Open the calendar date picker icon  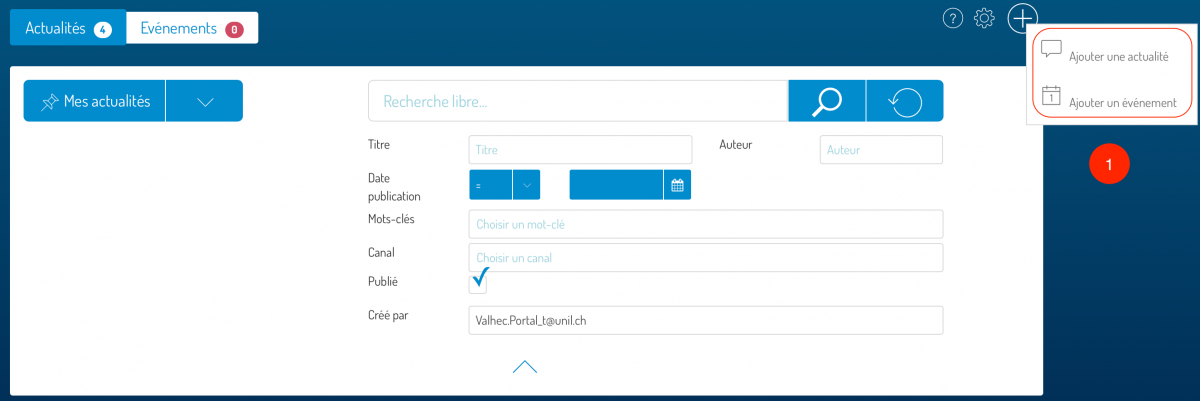[677, 185]
